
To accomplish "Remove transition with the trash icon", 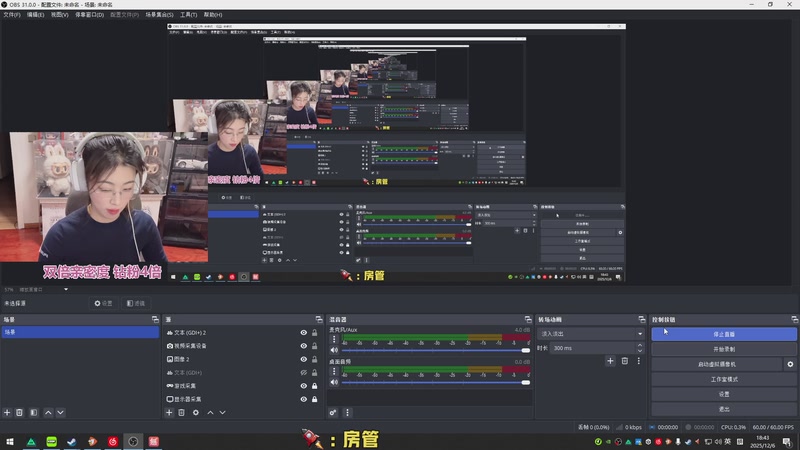I will click(624, 361).
